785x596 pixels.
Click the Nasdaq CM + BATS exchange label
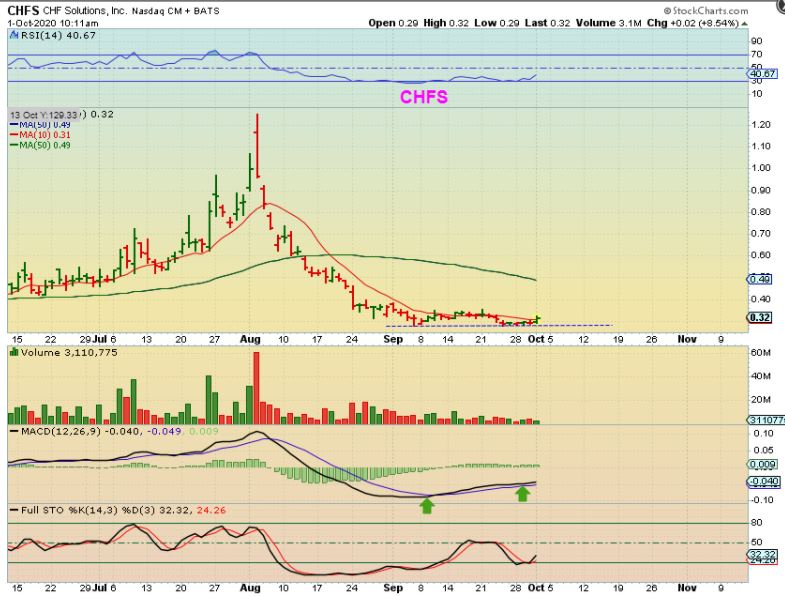pyautogui.click(x=175, y=11)
